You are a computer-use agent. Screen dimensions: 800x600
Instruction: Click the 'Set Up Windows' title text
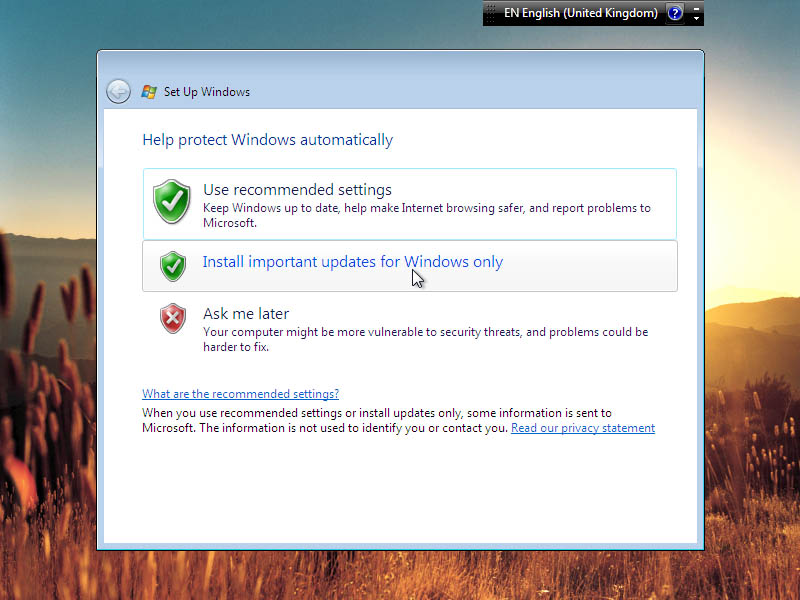click(x=207, y=92)
